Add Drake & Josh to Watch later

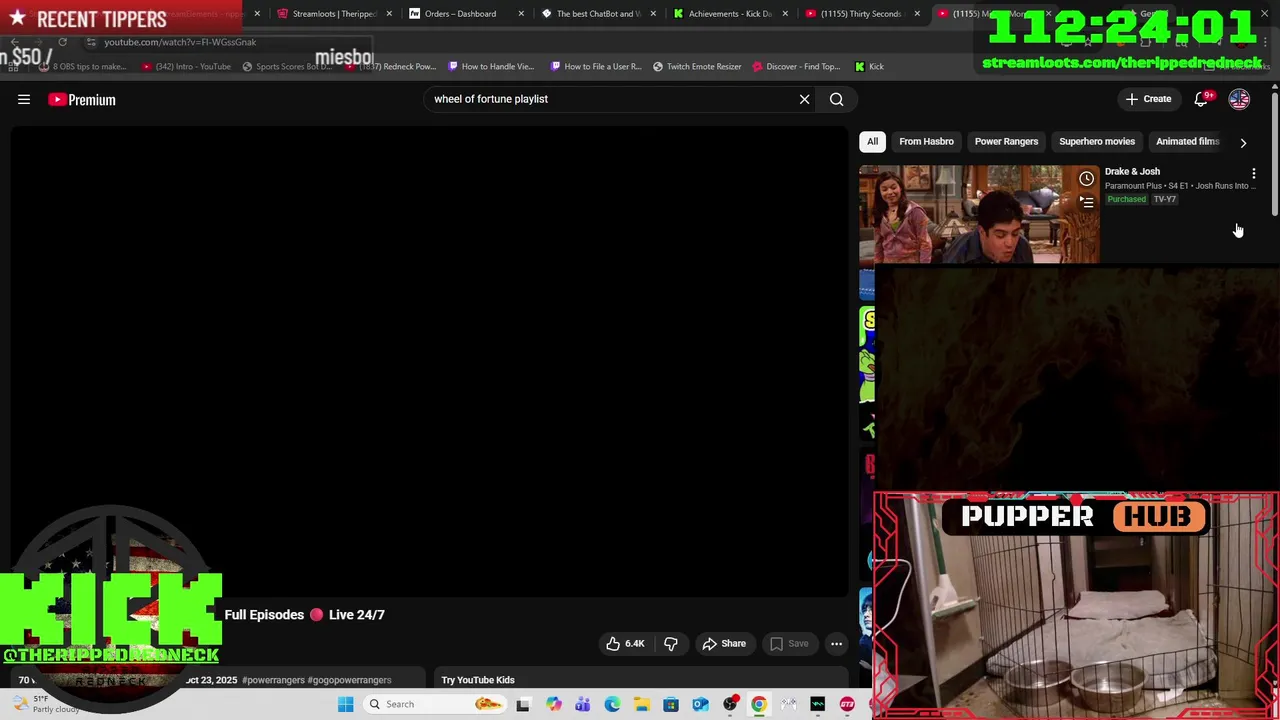click(x=1086, y=179)
